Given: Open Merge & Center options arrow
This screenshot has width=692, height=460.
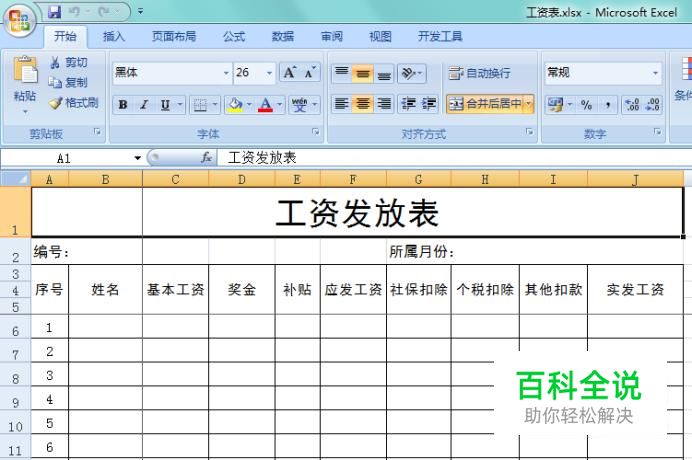Looking at the screenshot, I should pos(529,104).
